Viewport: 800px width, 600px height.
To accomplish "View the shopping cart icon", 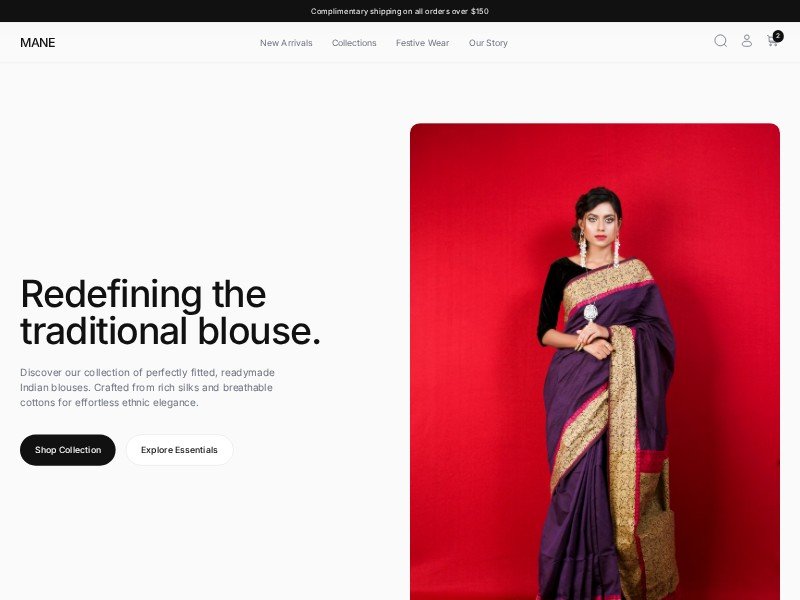I will pos(772,41).
